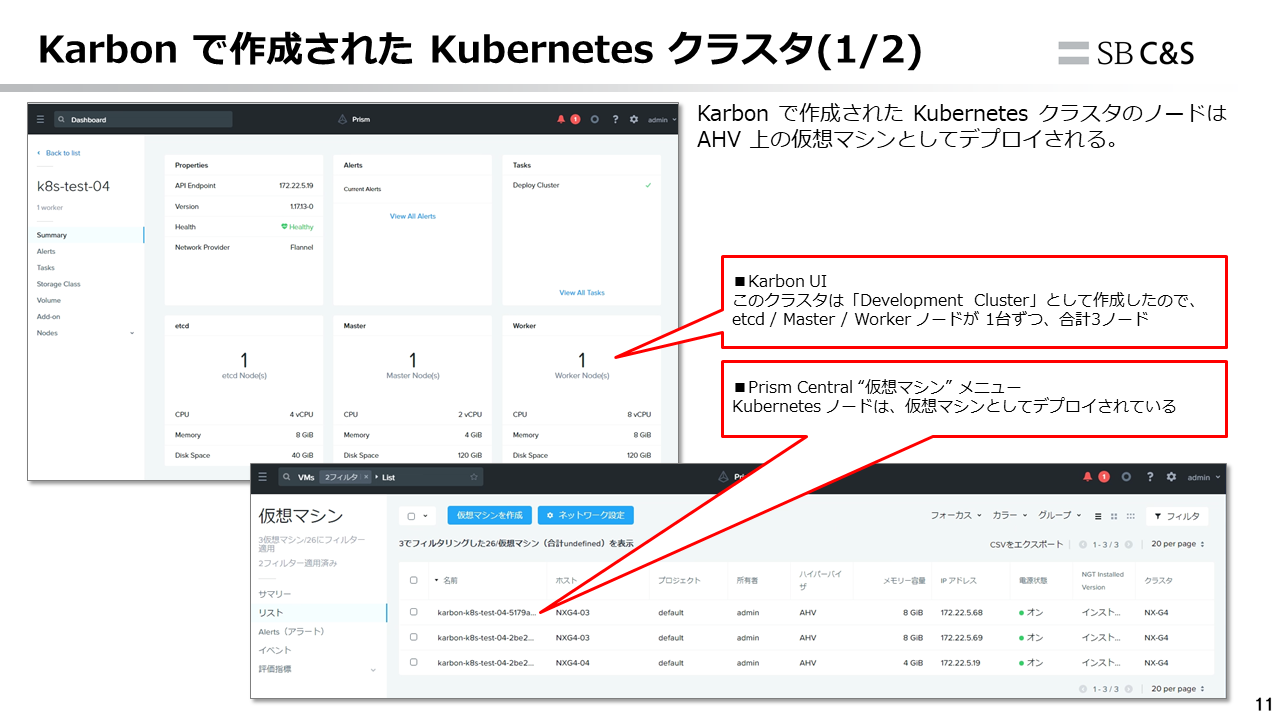1280x720 pixels.
Task: Switch to dense grid view icon
Action: (x=1130, y=516)
